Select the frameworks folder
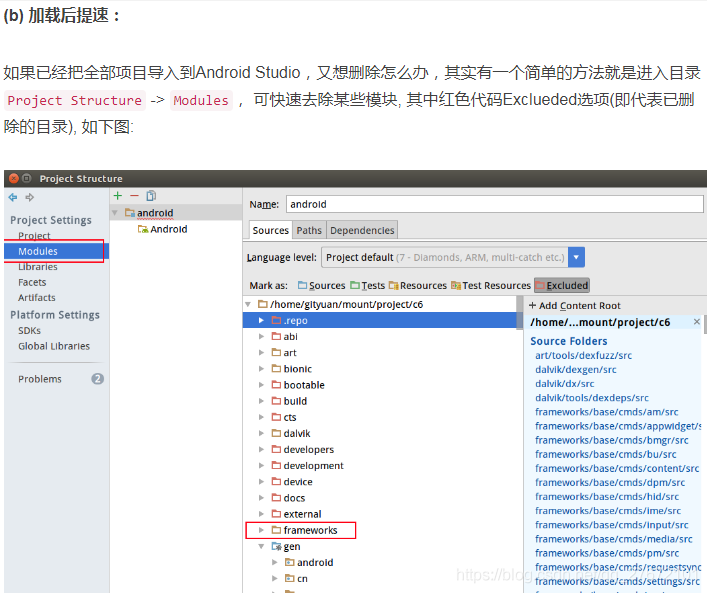This screenshot has width=707, height=593. [x=310, y=530]
